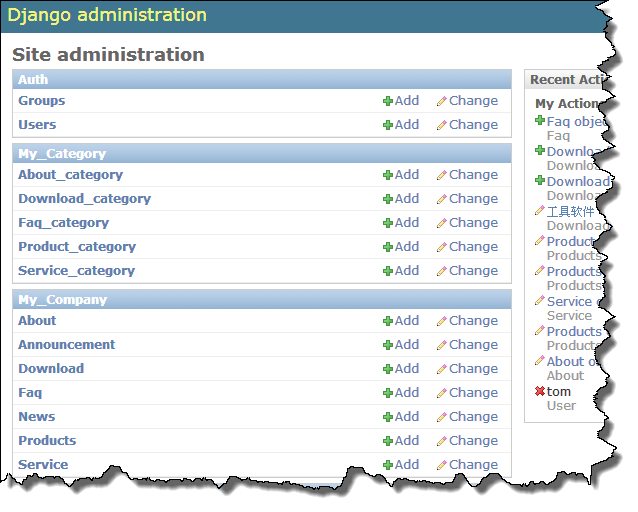Click the pencil icon in the Products row
The height and width of the screenshot is (512, 638).
[441, 441]
